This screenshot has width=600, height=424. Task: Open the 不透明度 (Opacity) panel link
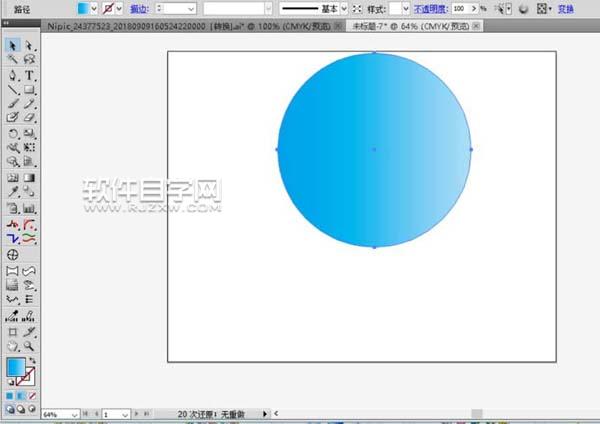(431, 9)
